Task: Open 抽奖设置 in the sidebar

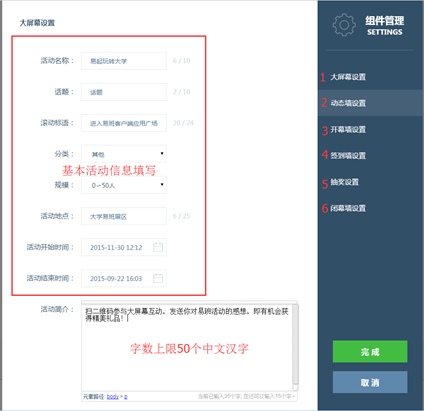Action: (370, 182)
